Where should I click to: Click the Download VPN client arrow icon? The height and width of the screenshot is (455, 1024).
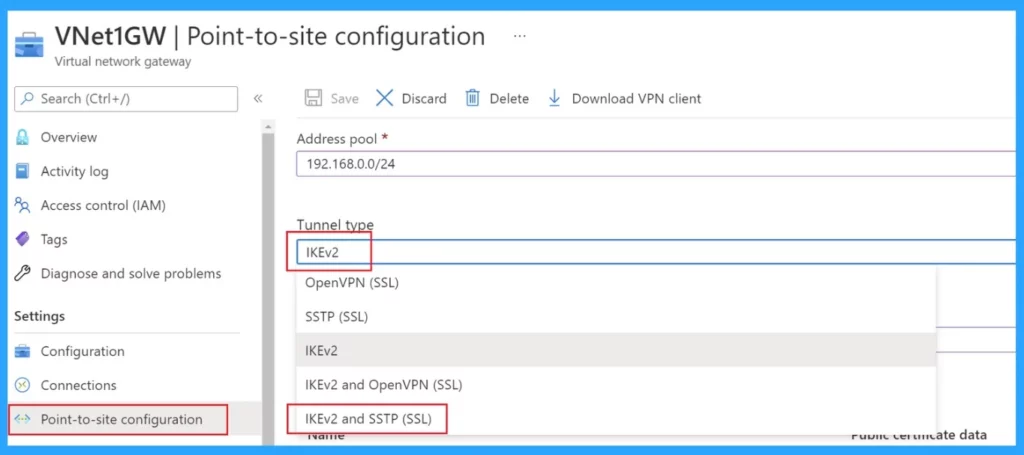point(554,99)
